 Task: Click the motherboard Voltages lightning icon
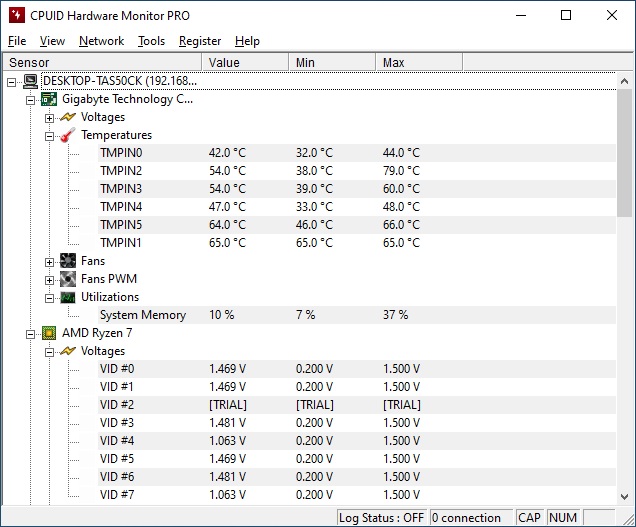point(68,117)
